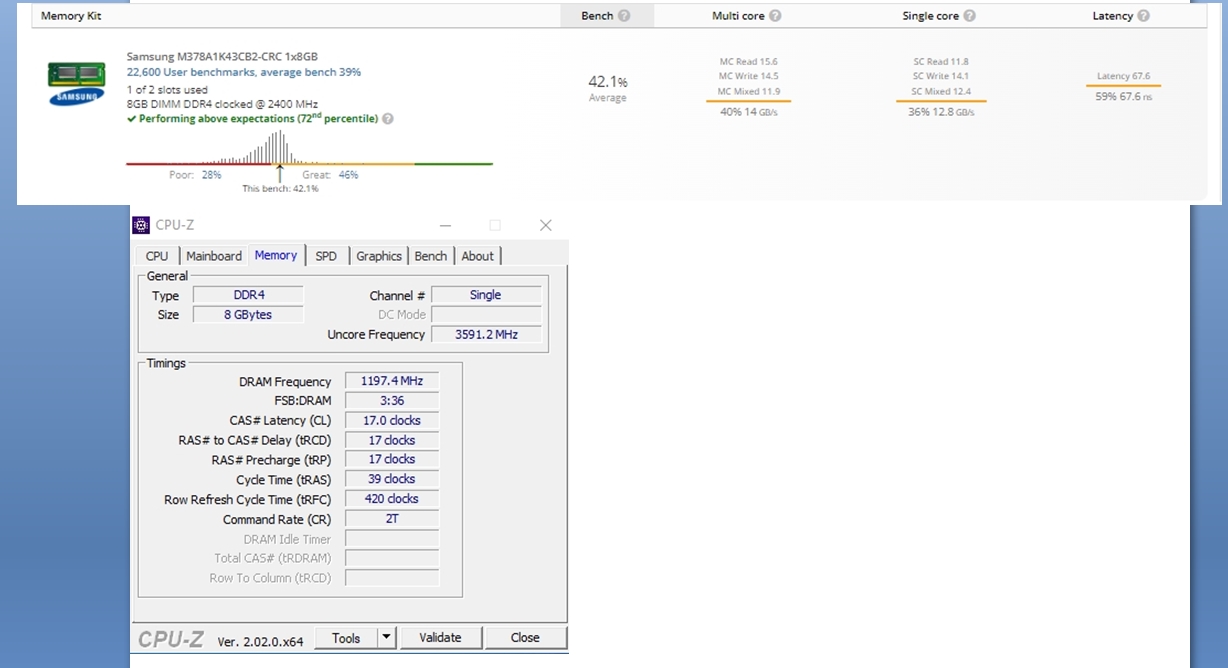Viewport: 1228px width, 668px height.
Task: Click the Single Channel # field
Action: [486, 295]
